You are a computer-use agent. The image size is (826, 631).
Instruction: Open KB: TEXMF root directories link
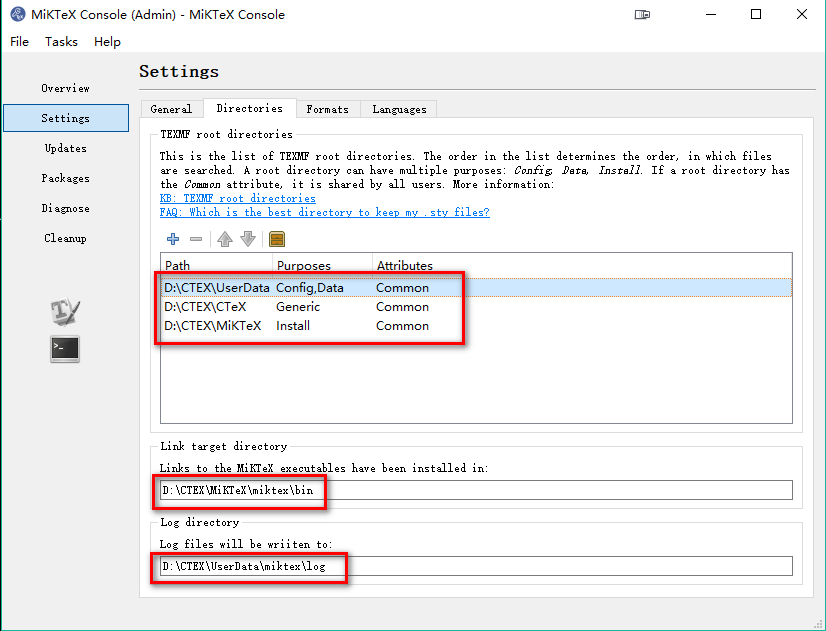[x=238, y=198]
